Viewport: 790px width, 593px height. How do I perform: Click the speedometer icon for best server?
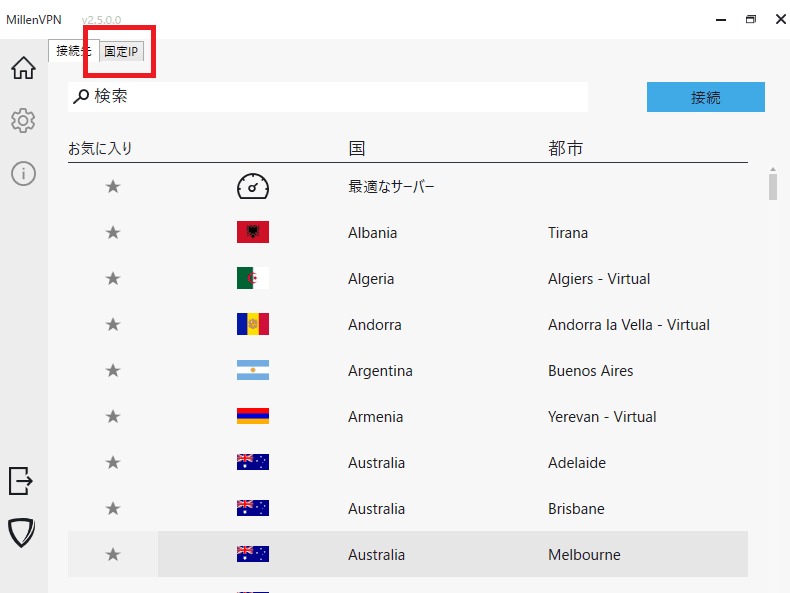click(253, 186)
